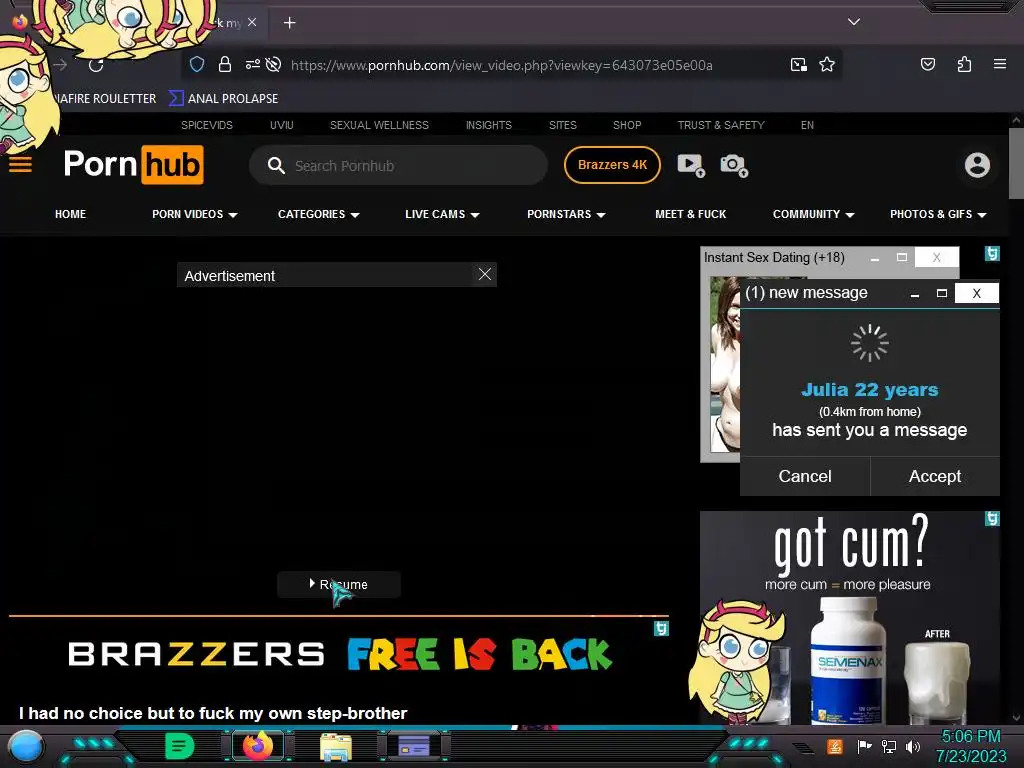
Task: Bookmark this page with the star
Action: [827, 64]
